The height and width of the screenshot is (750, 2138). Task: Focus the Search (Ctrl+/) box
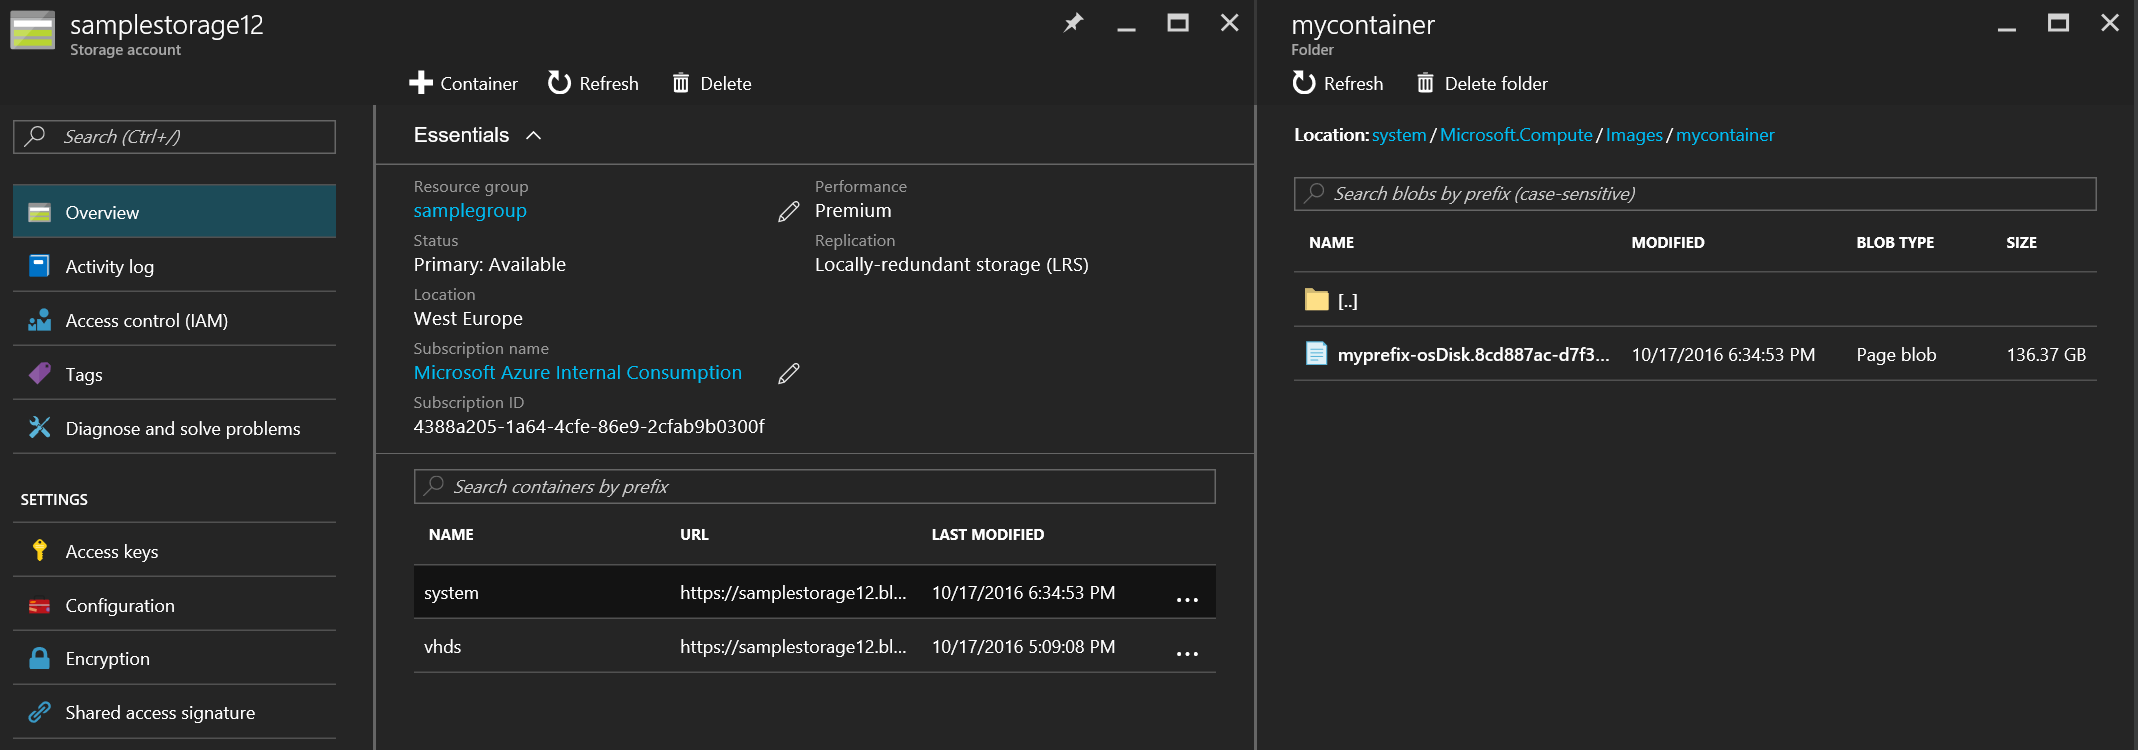point(174,137)
